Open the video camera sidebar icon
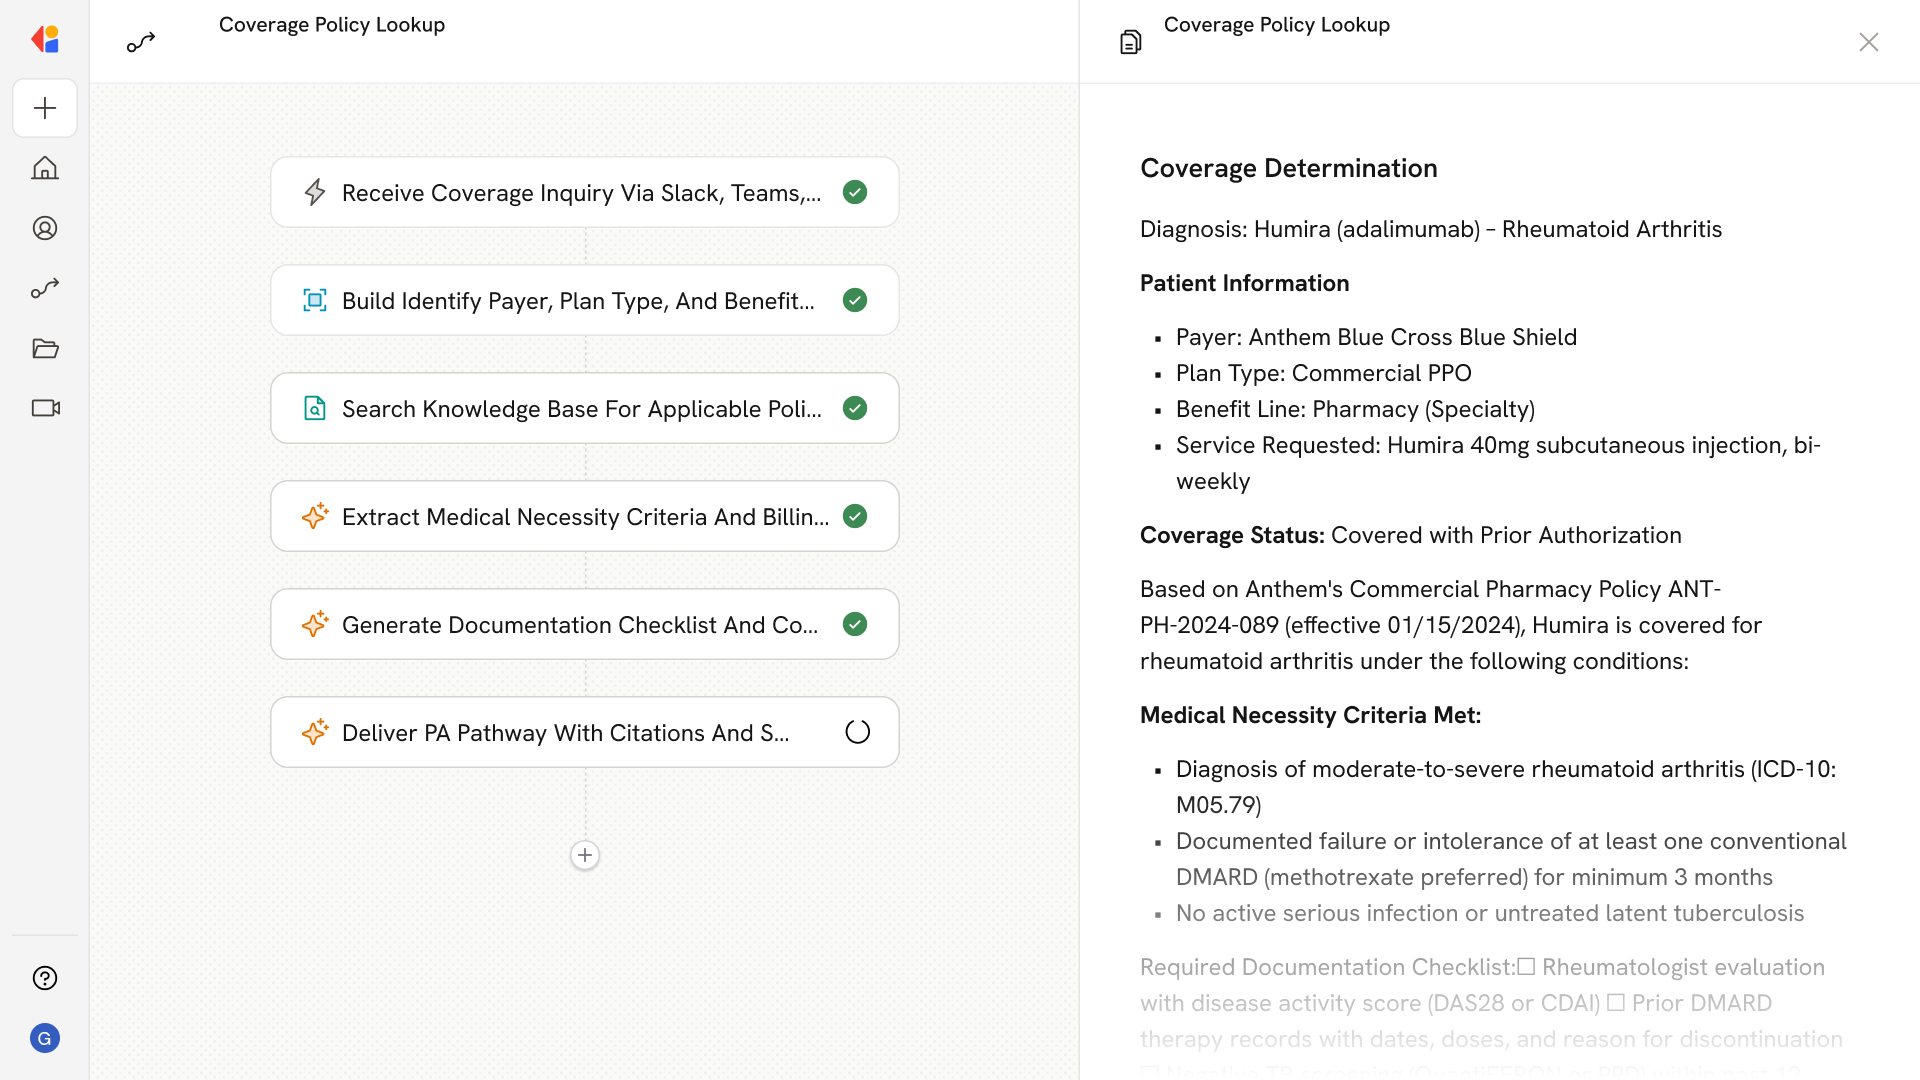Screen dimensions: 1920x1080 45,408
